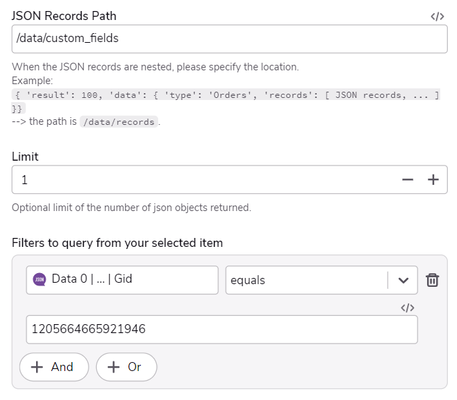The image size is (457, 400).
Task: Open the Data 0 | ... | Gid field selector
Action: (x=122, y=280)
